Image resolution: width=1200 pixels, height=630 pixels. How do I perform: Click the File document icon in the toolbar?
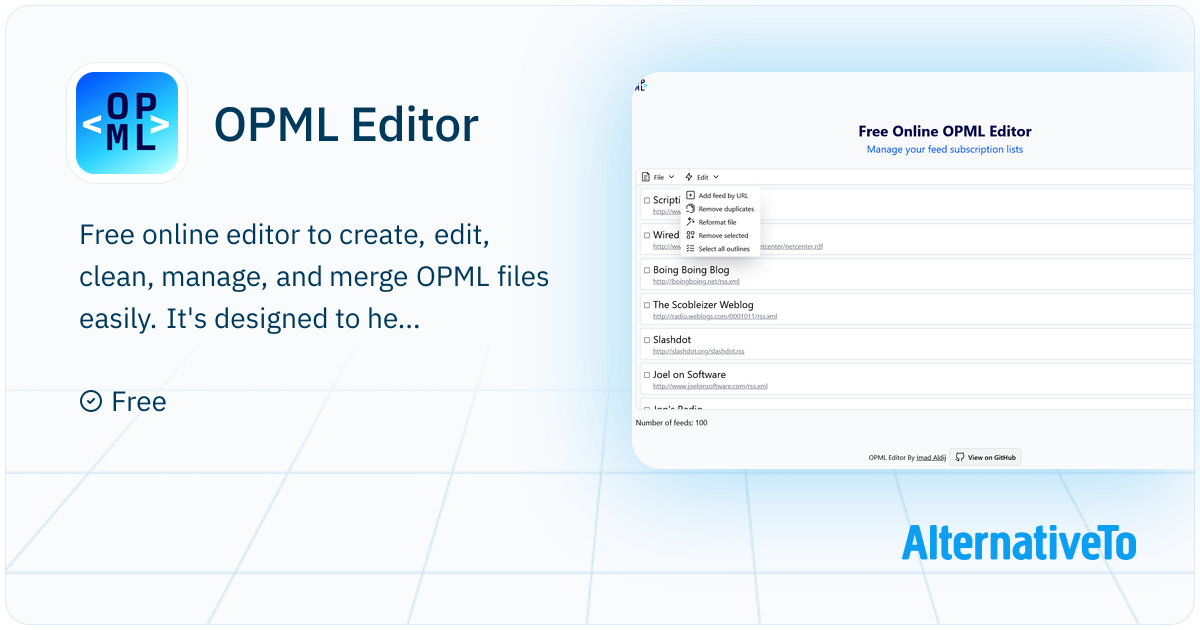click(x=646, y=177)
